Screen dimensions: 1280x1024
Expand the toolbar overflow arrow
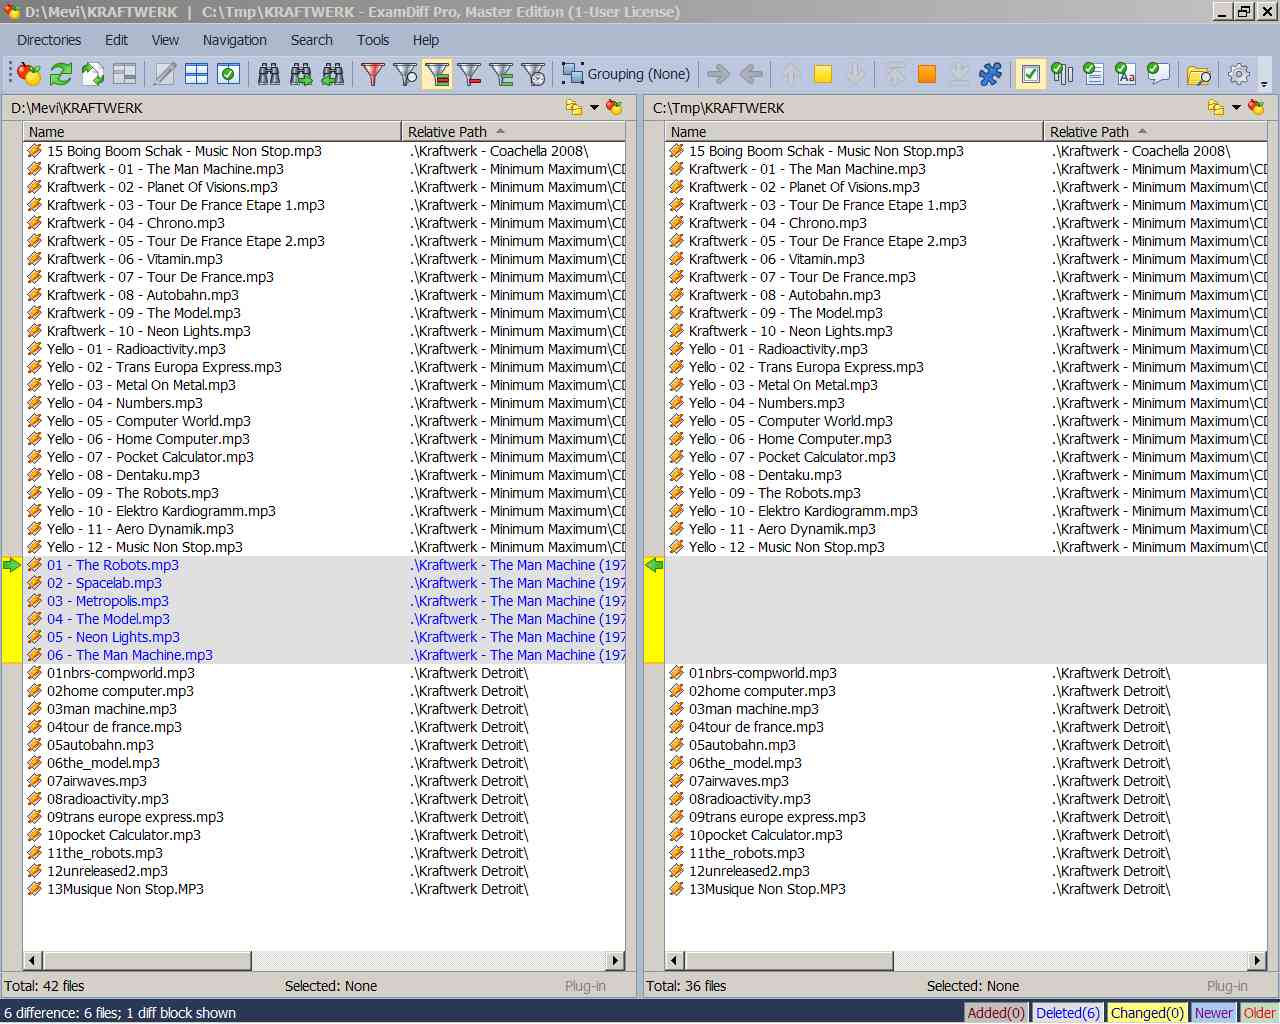[x=1265, y=83]
